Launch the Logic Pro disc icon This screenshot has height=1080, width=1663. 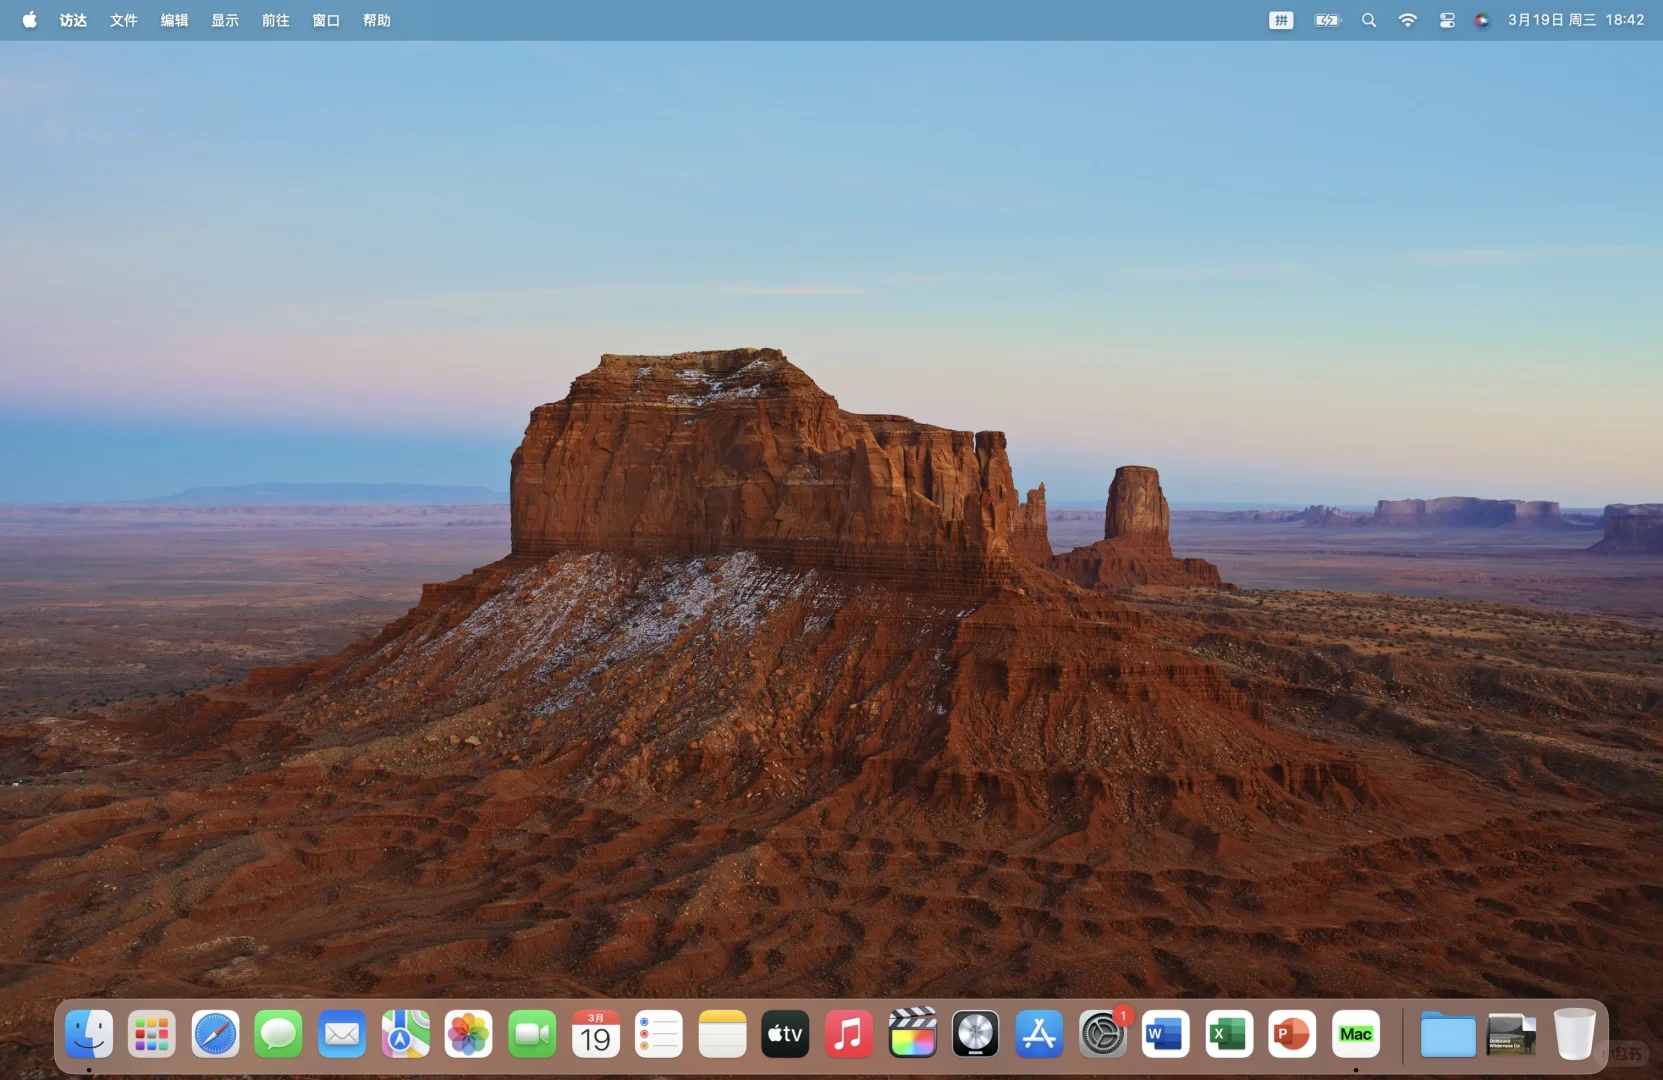(975, 1034)
